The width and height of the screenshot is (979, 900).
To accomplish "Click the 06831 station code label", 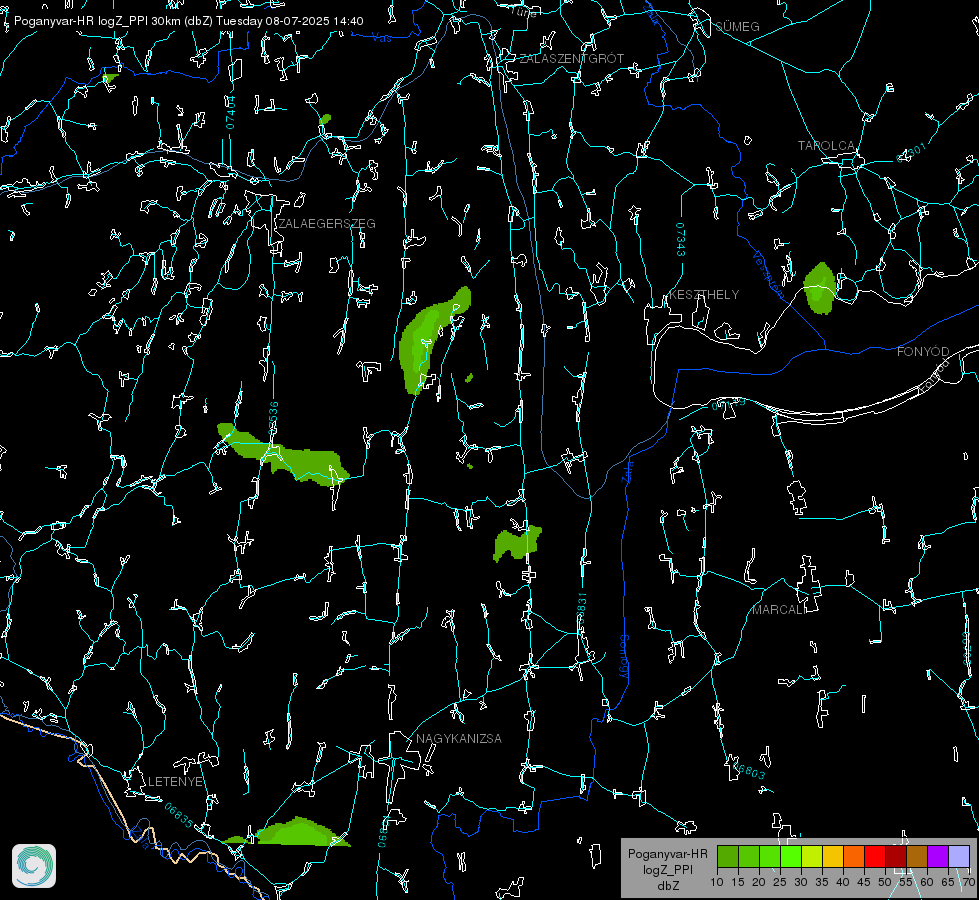I will pyautogui.click(x=581, y=608).
